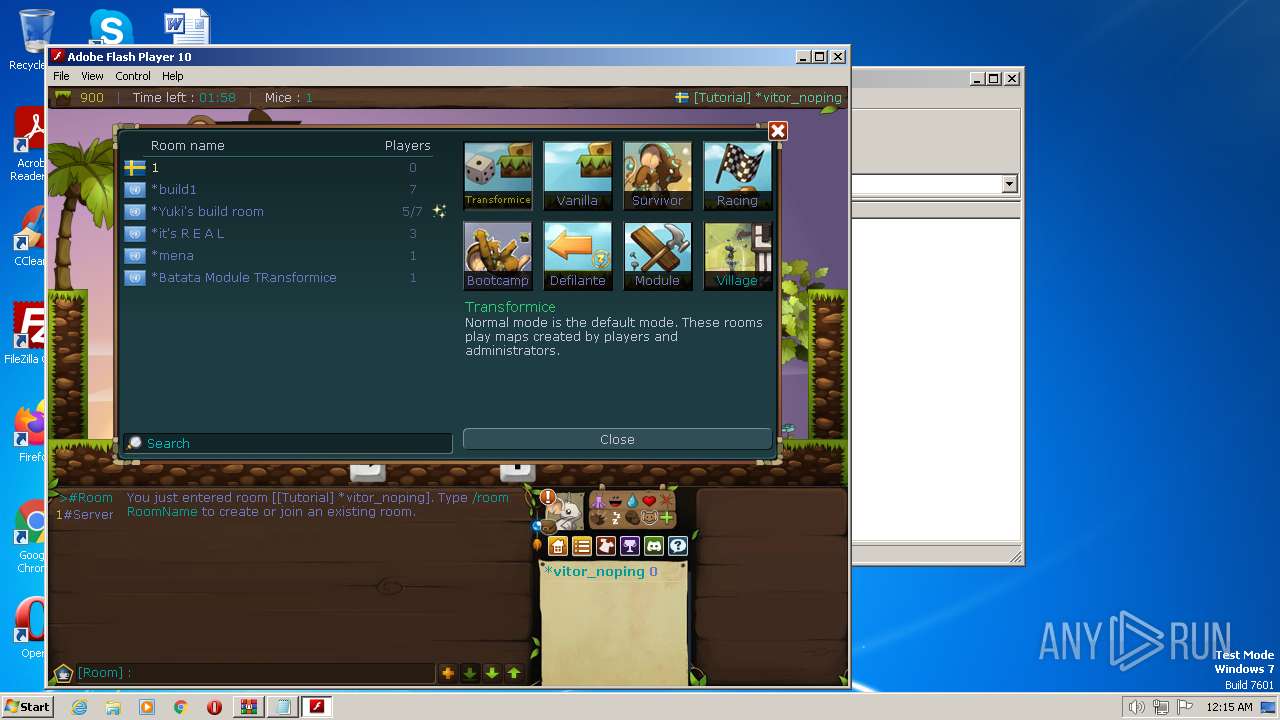
Task: Open the Control menu
Action: tap(133, 76)
